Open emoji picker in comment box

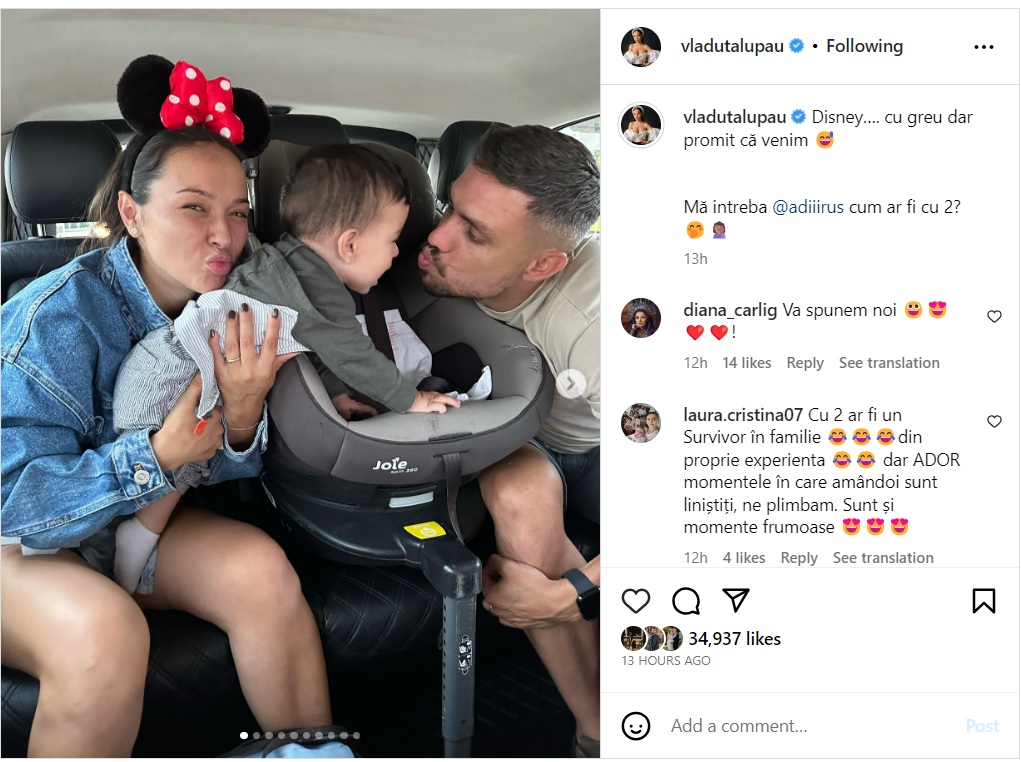pyautogui.click(x=636, y=726)
